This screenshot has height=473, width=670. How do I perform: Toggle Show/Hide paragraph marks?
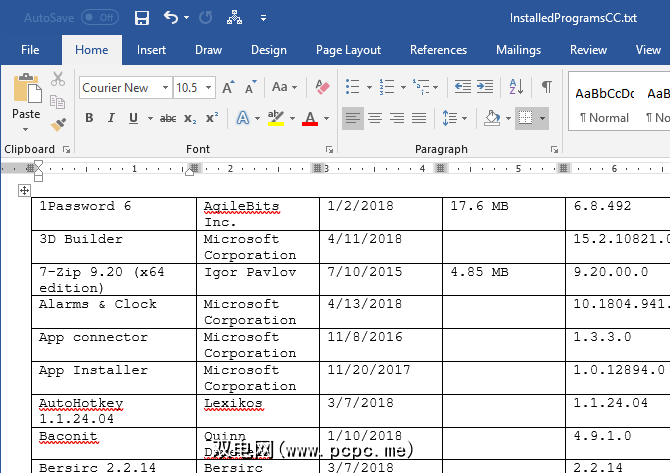[x=547, y=87]
